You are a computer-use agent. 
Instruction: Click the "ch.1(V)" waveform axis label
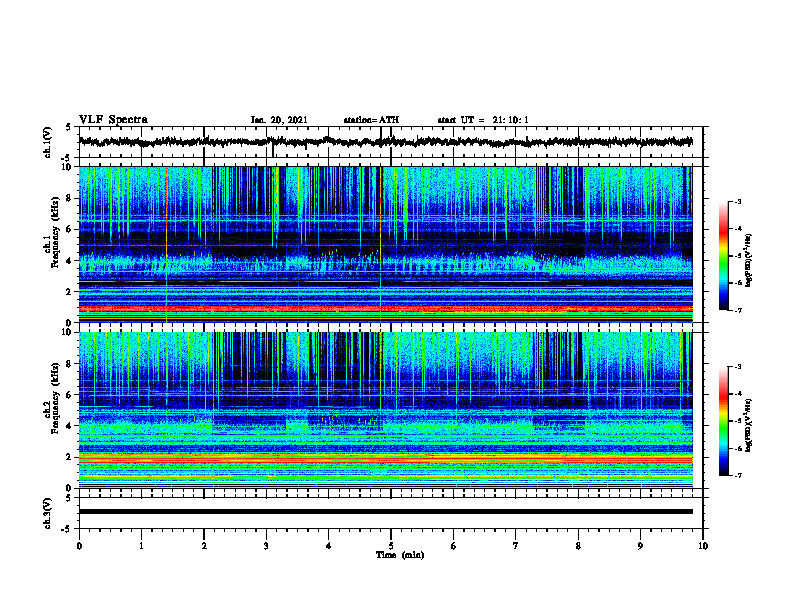click(48, 142)
